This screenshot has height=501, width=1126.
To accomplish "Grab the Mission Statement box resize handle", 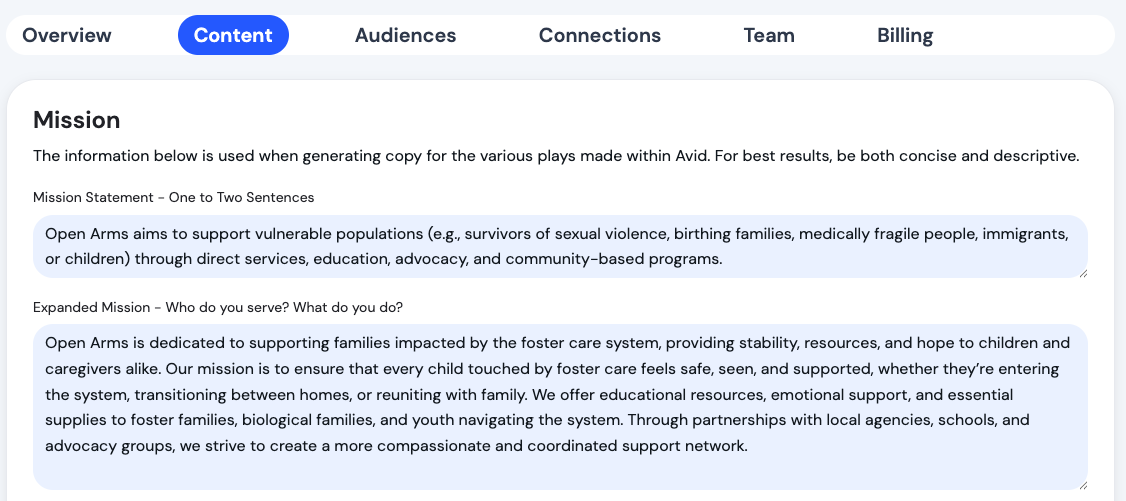I will coord(1083,273).
